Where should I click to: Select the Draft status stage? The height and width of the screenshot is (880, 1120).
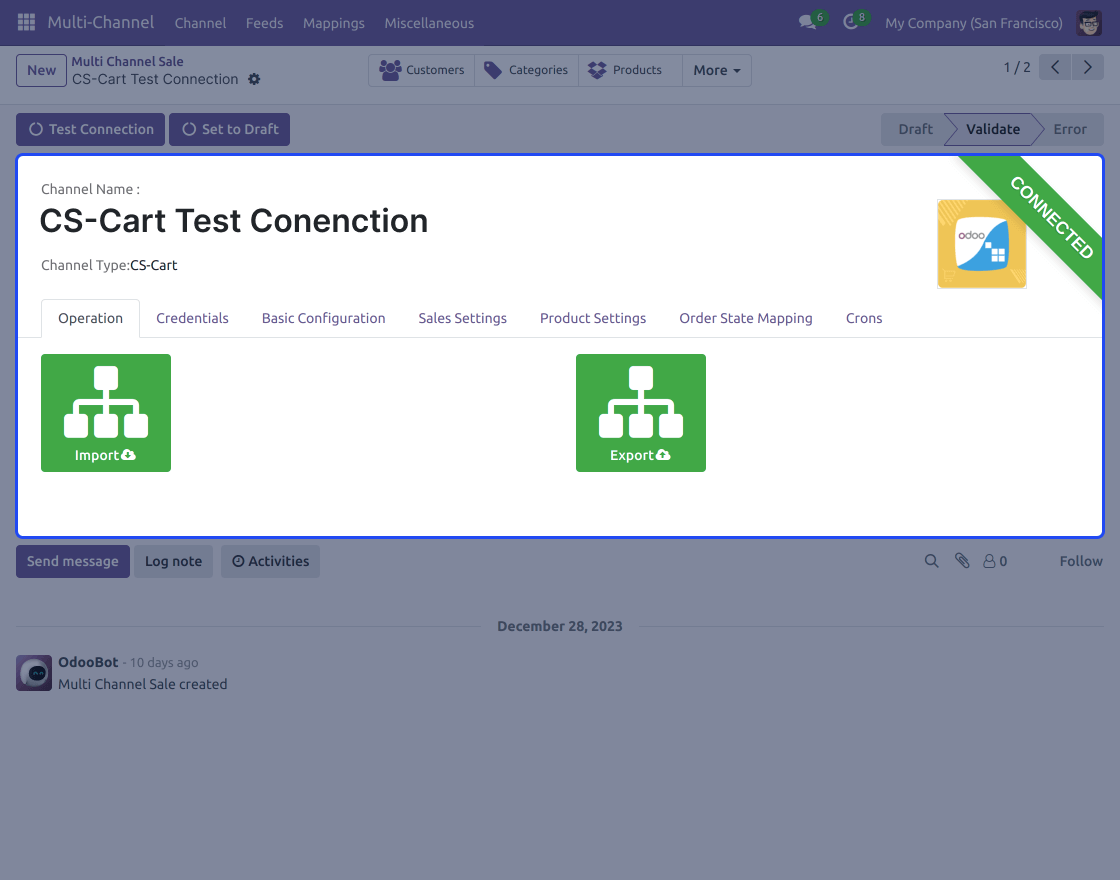(x=915, y=129)
